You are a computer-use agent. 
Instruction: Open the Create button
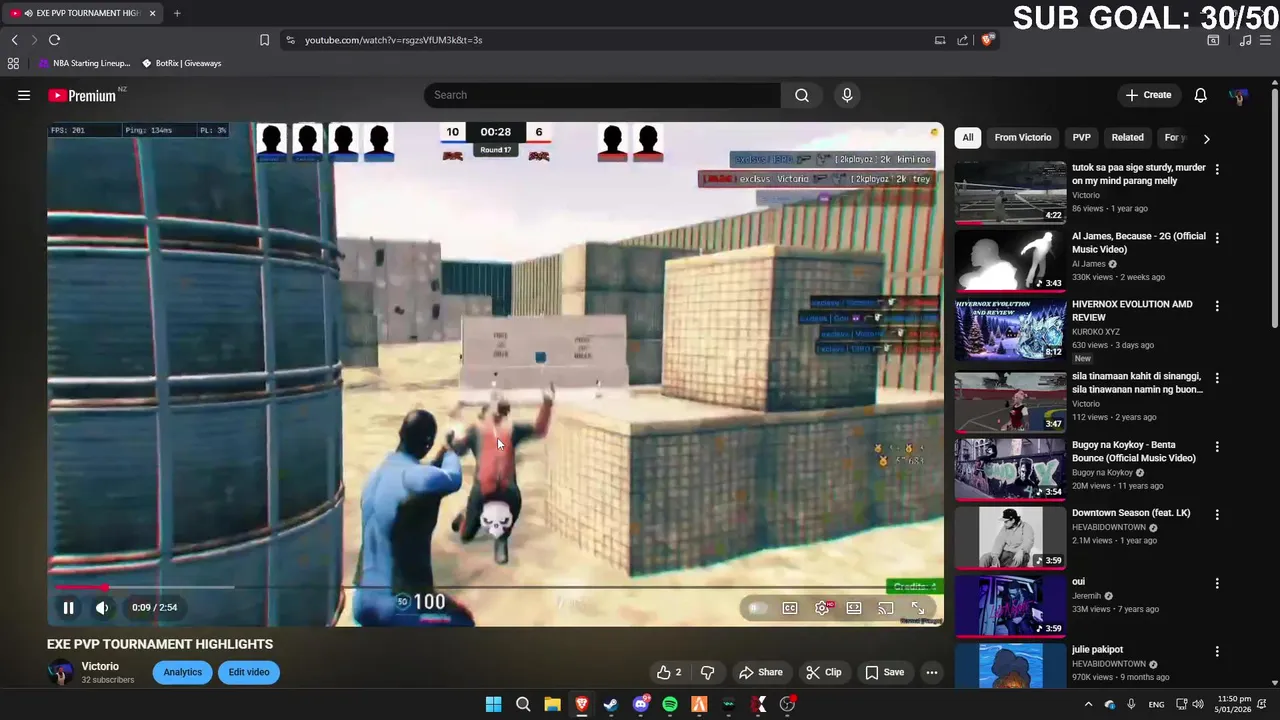click(x=1148, y=95)
